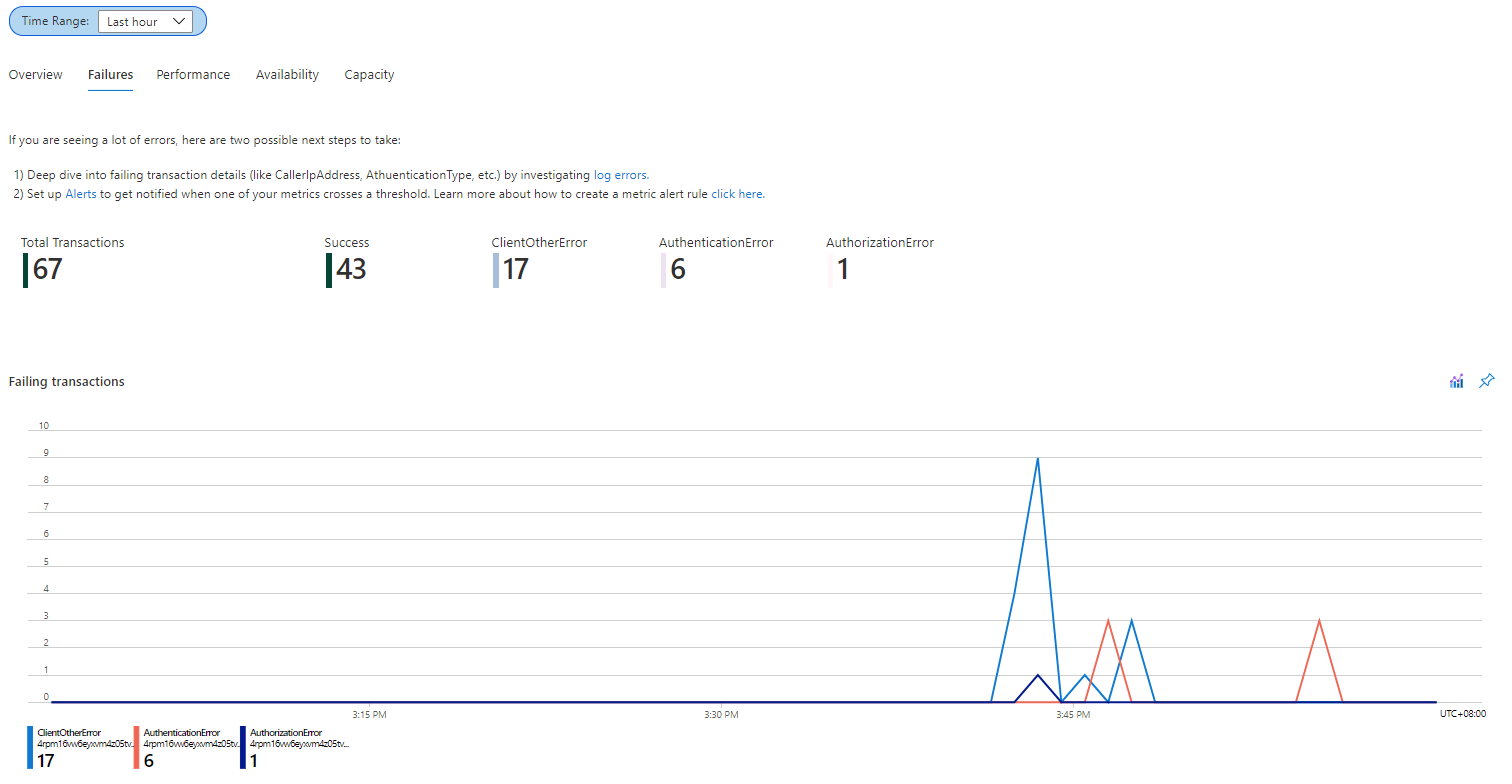
Task: Click the blue spike peaking at 9 on the chart
Action: (x=1037, y=458)
